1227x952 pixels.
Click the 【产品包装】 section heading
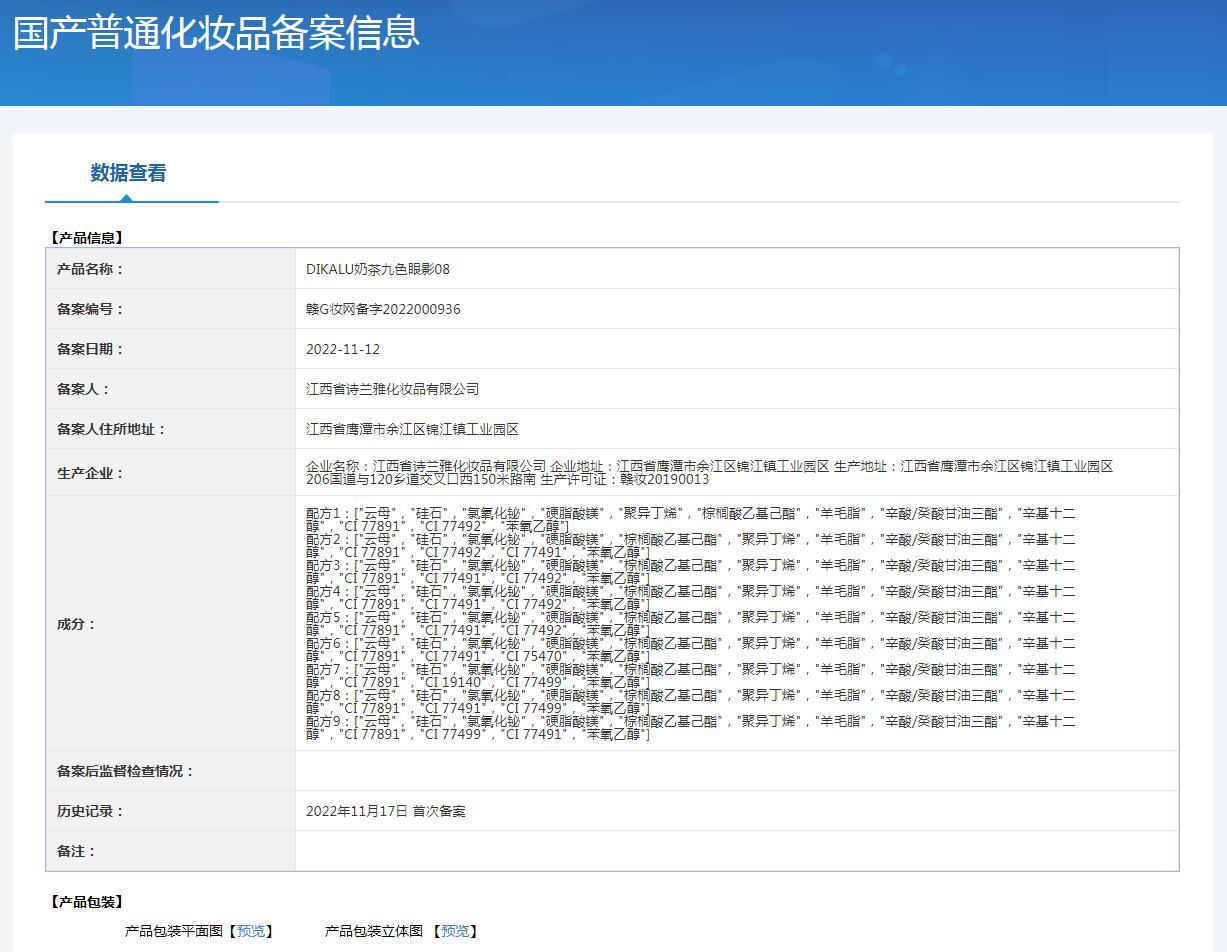[x=86, y=902]
